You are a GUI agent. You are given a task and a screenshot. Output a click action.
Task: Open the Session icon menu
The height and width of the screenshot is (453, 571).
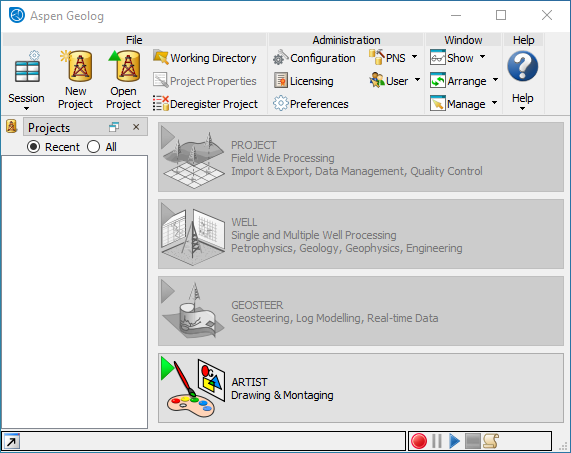click(x=27, y=67)
